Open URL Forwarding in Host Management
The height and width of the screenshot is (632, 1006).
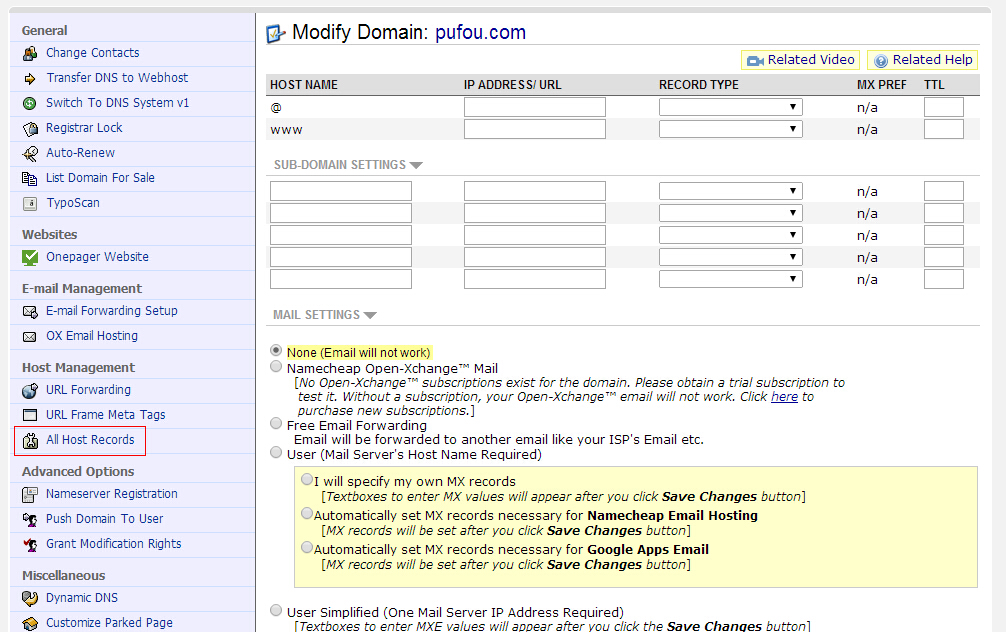point(88,390)
